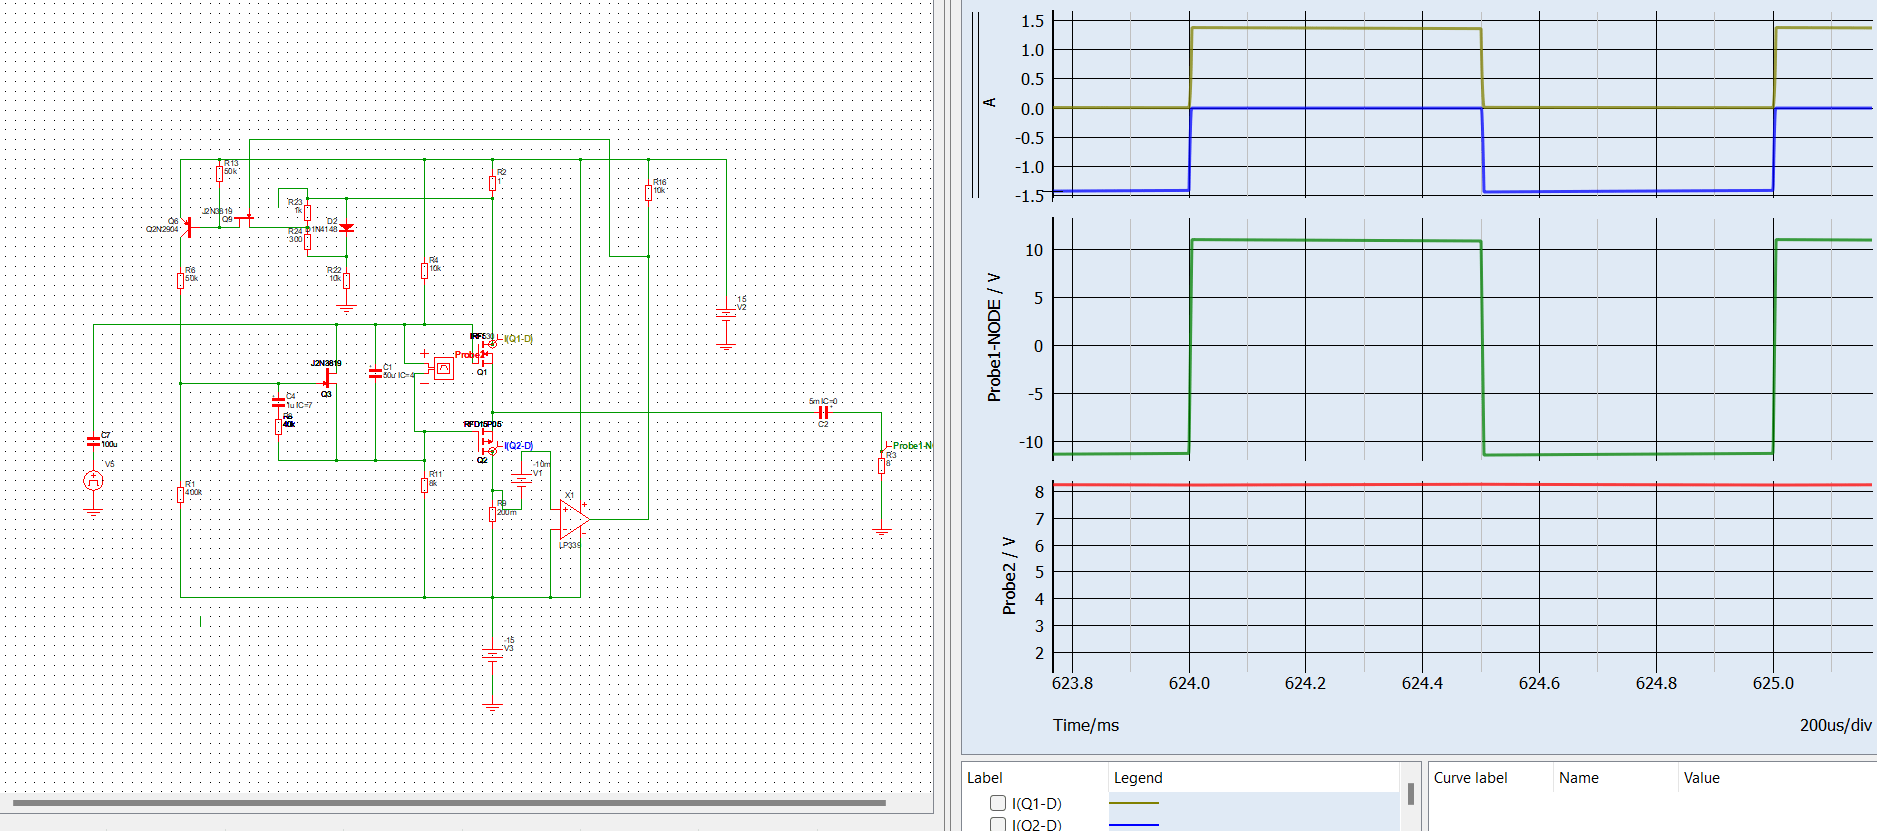1877x831 pixels.
Task: Tick the I(Q1-D) curve checkbox
Action: [x=997, y=803]
